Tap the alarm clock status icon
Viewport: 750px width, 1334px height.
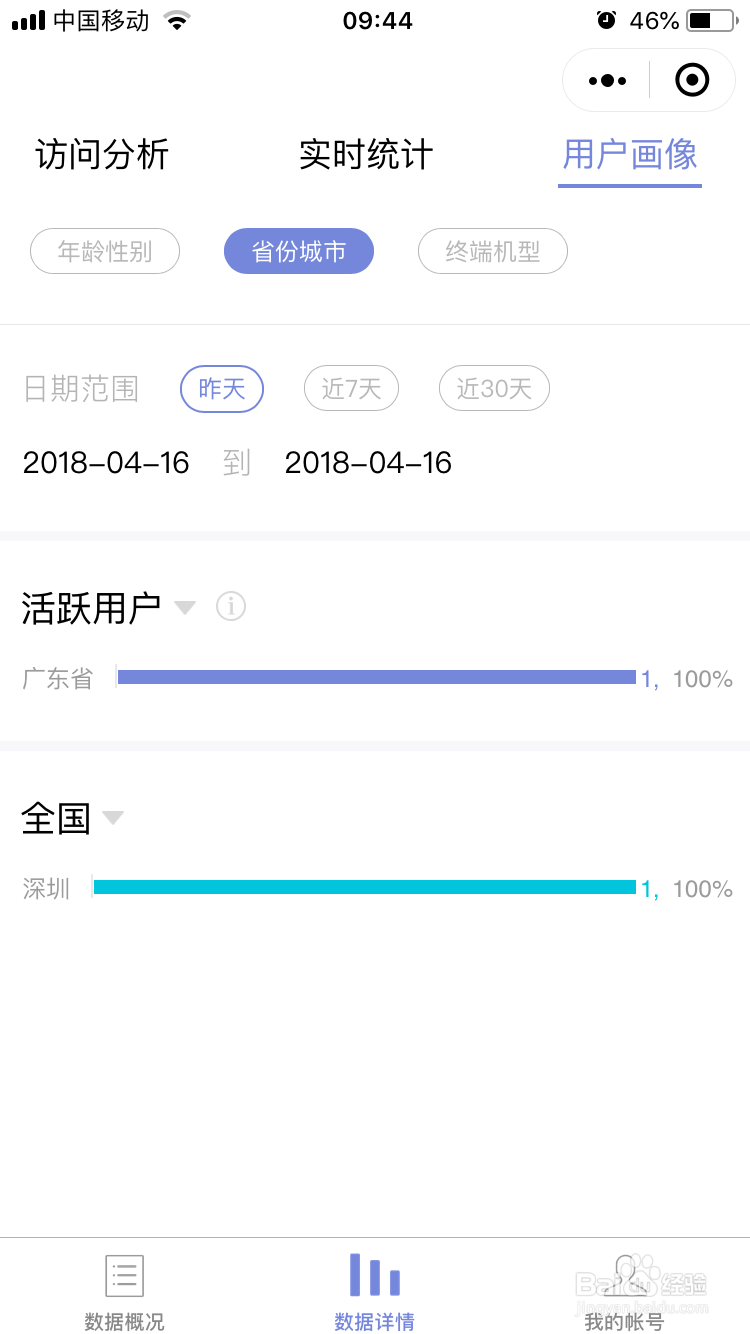coord(606,20)
